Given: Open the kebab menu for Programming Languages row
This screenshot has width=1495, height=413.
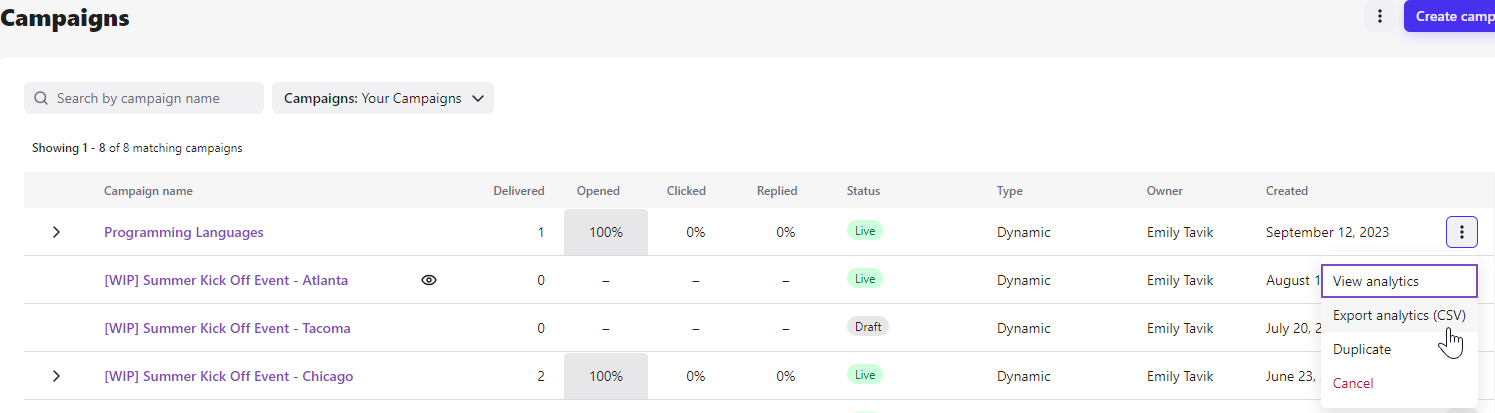Looking at the screenshot, I should click(1461, 232).
